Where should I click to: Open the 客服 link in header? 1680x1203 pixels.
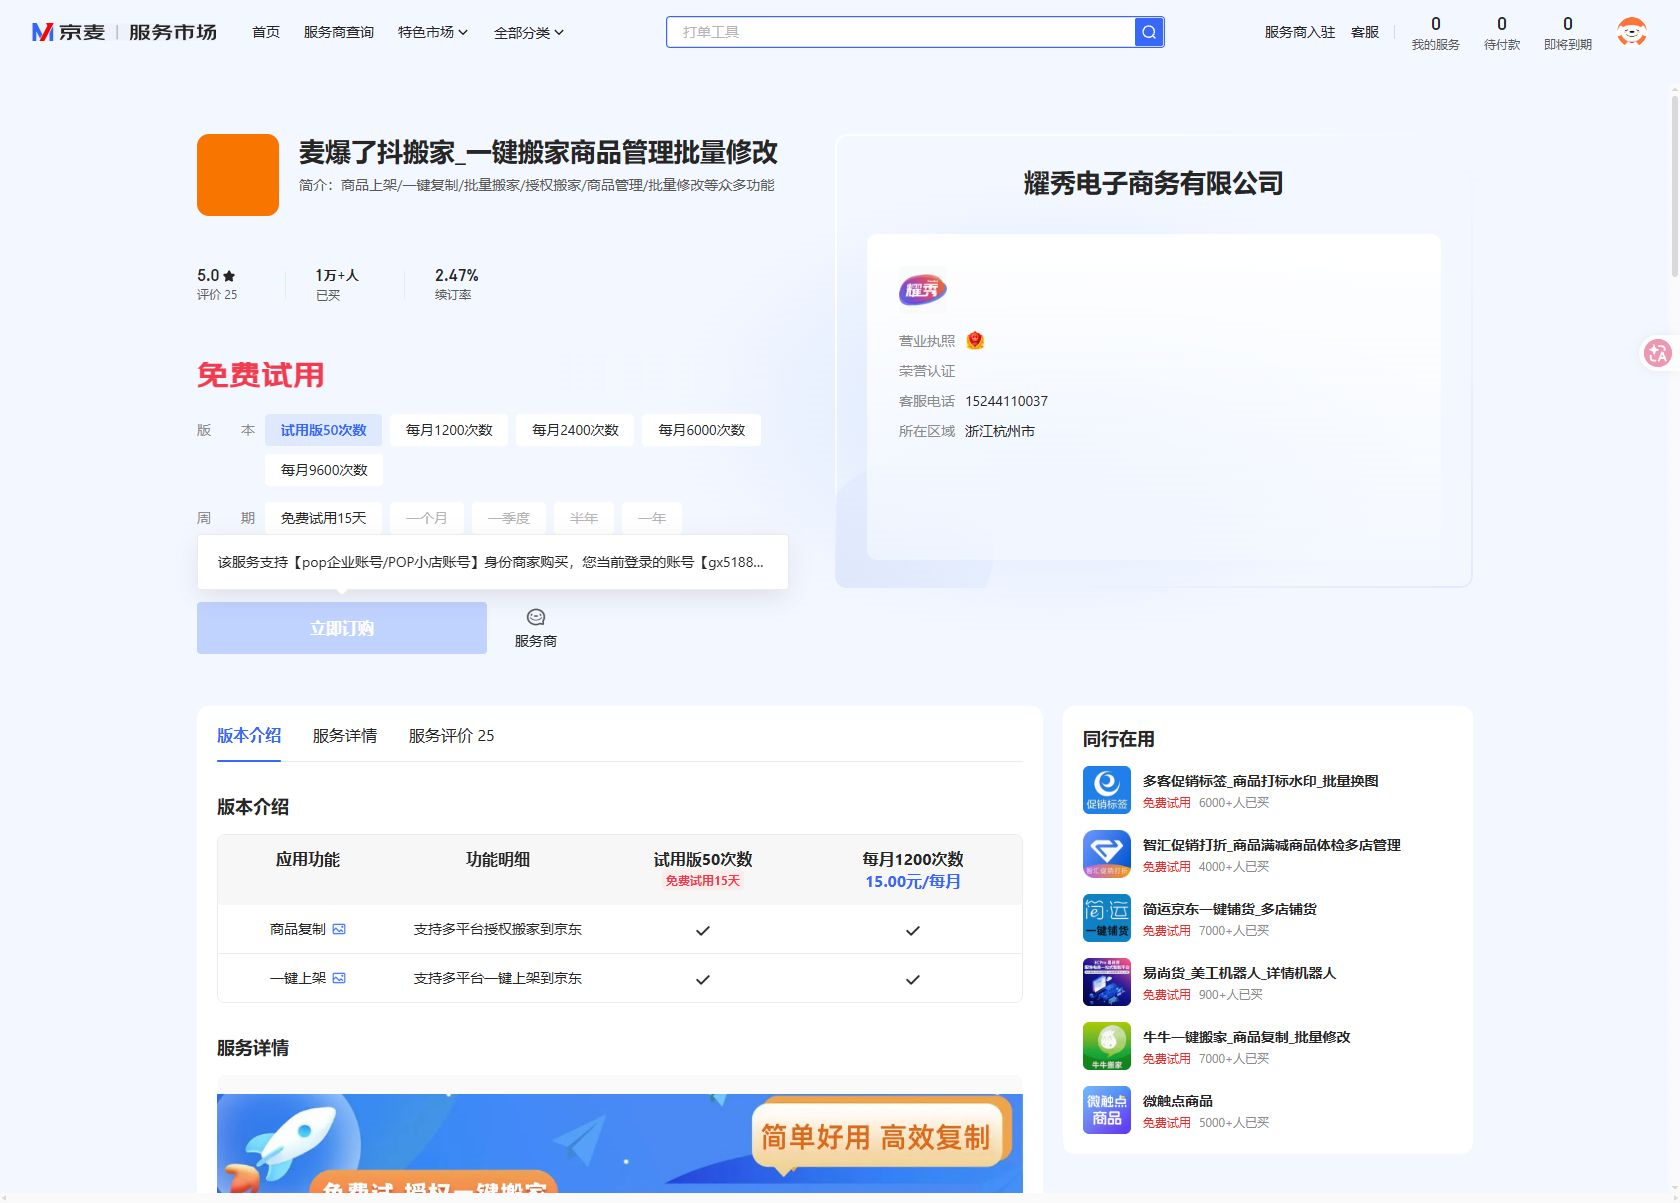coord(1365,32)
